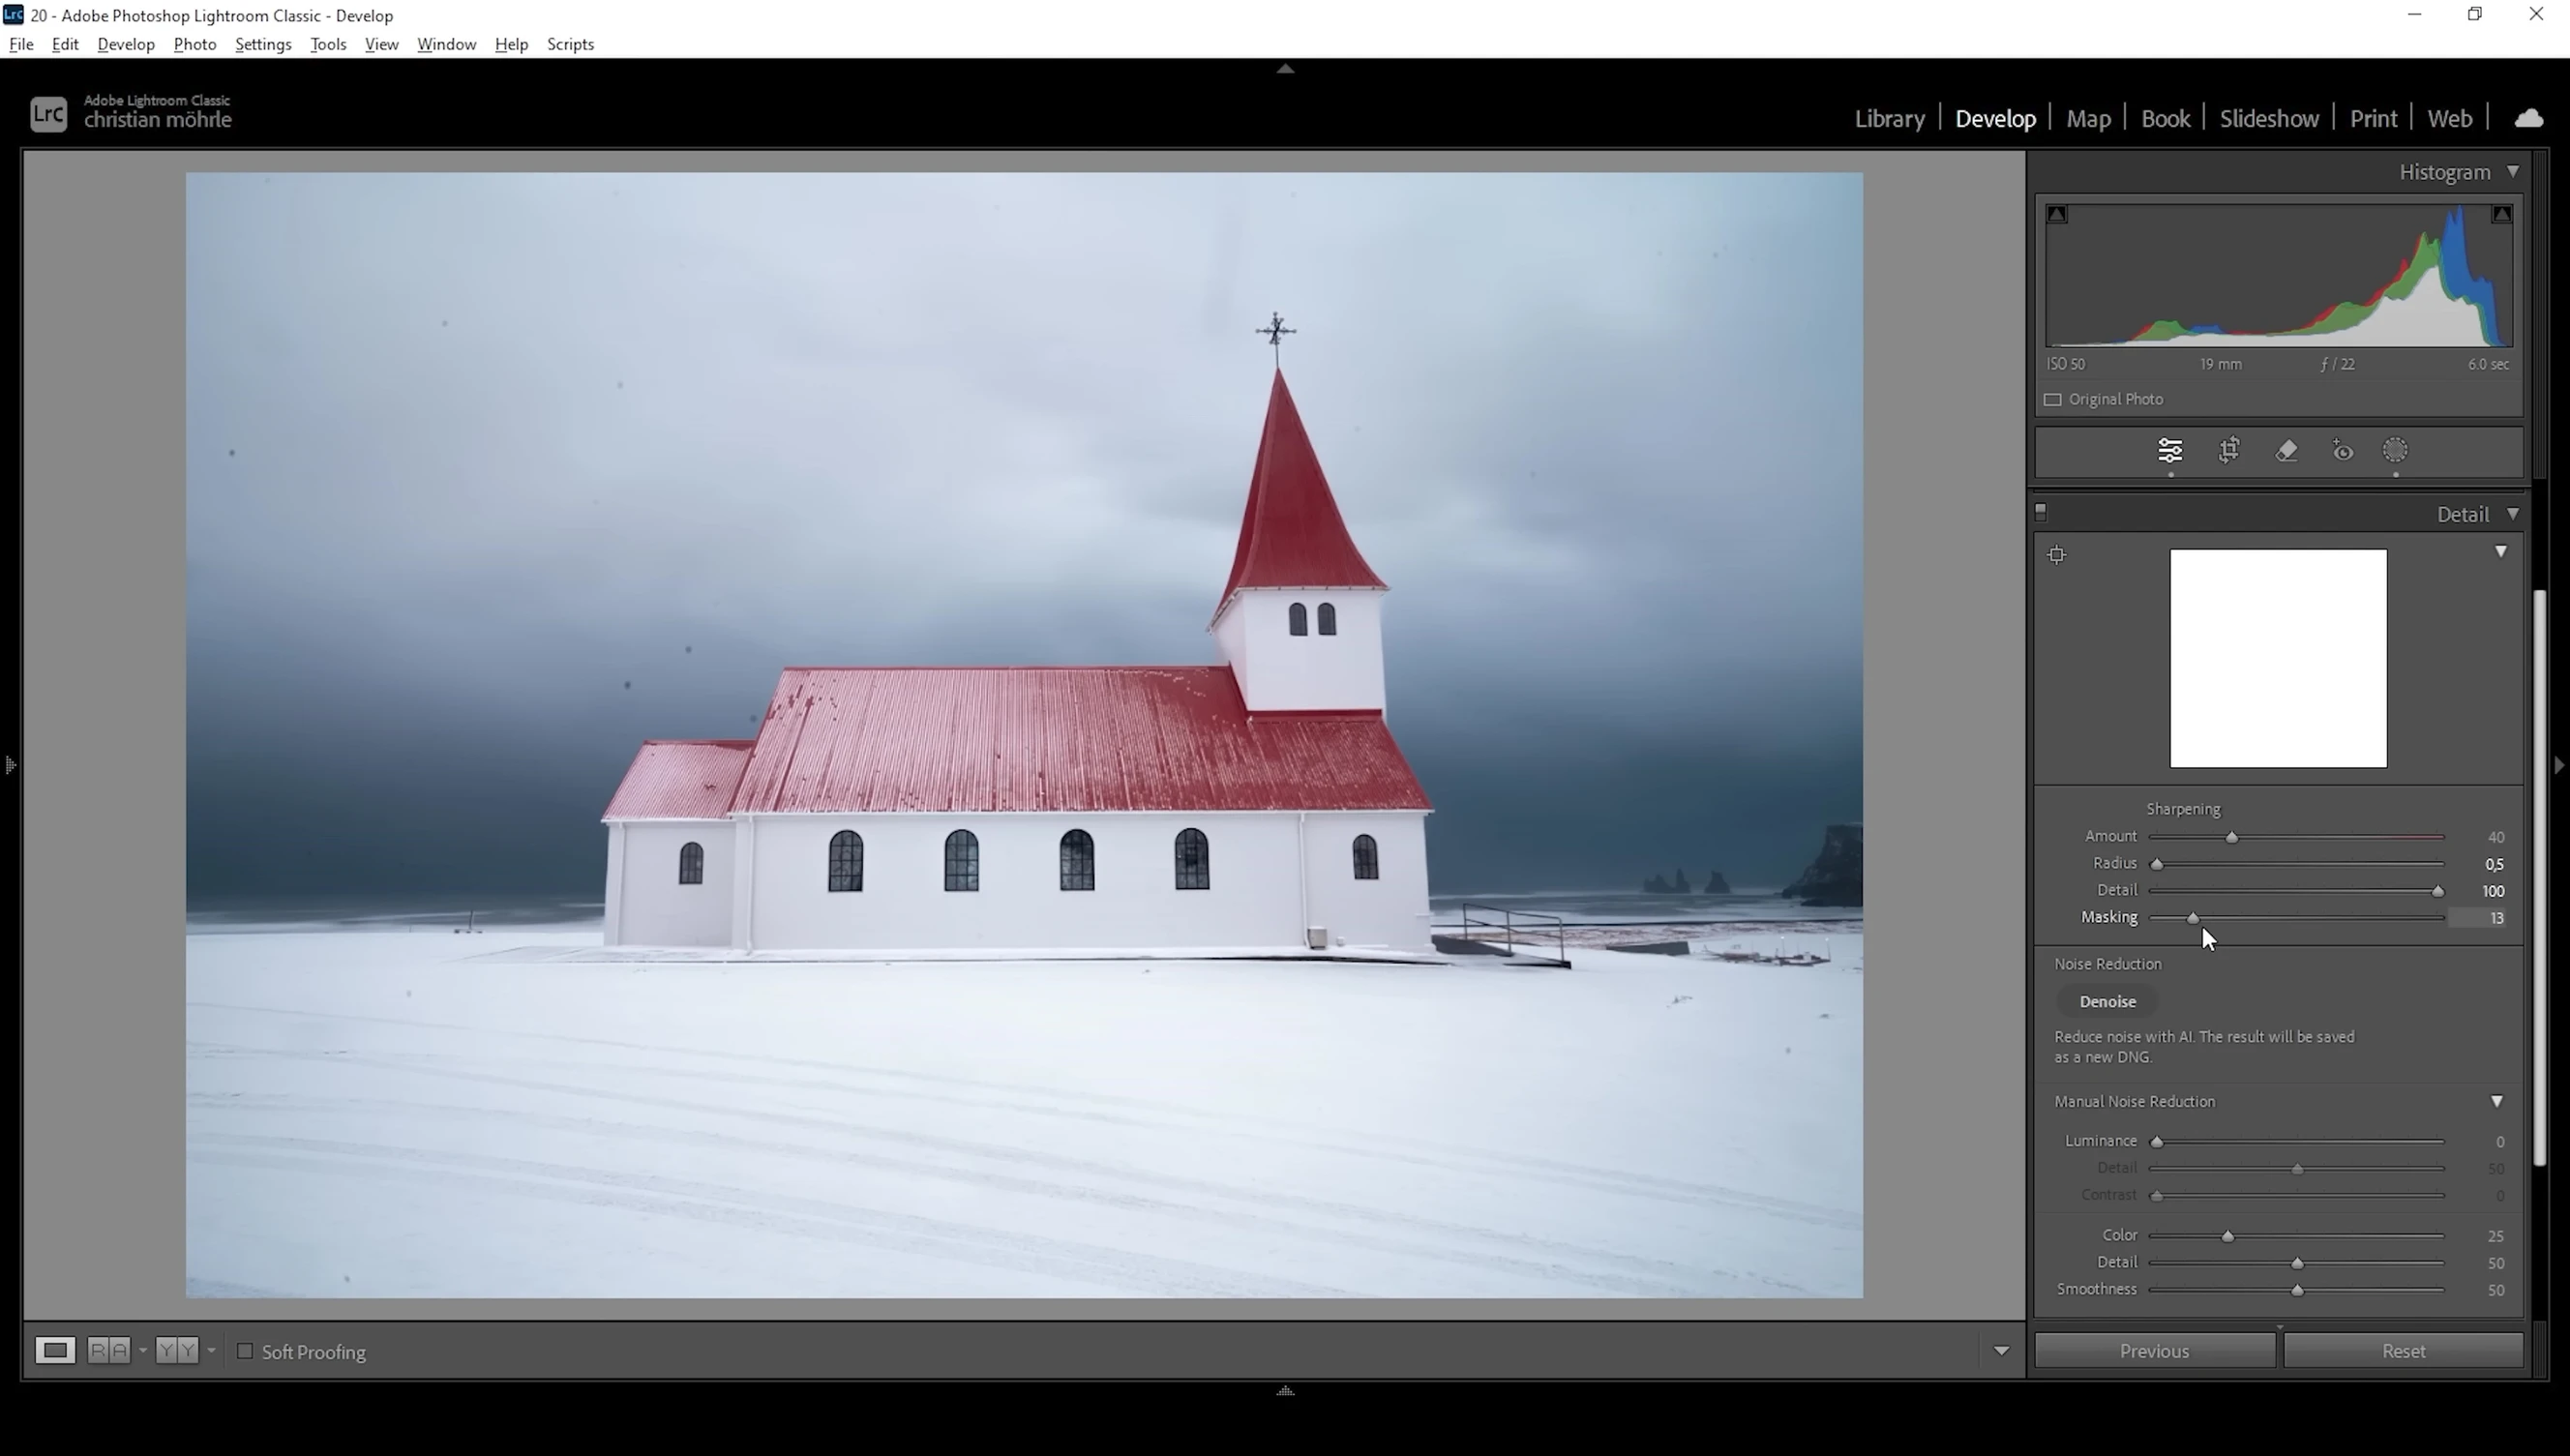Switch to the Book module
Screen dimensions: 2570x1456
2165,118
